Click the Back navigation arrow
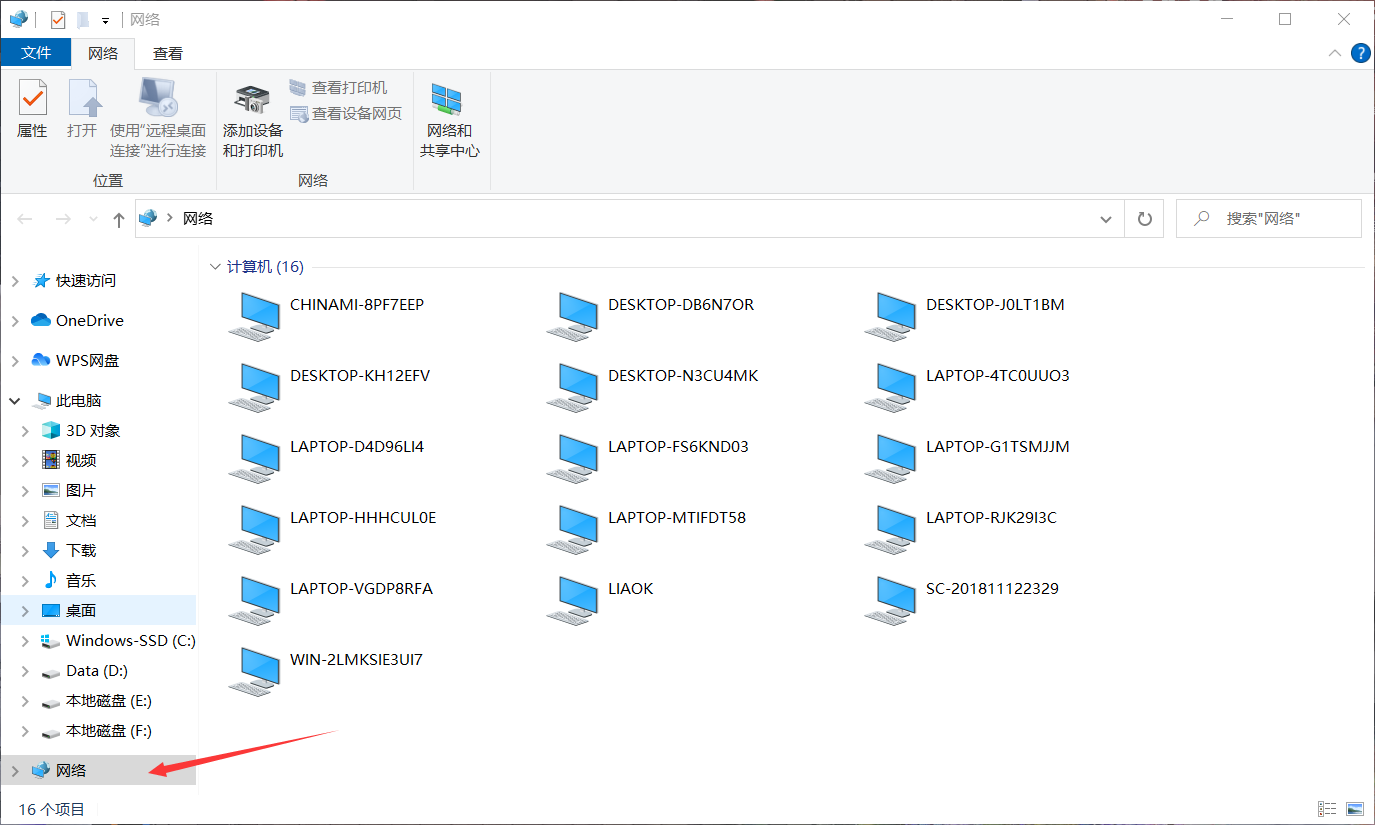Image resolution: width=1375 pixels, height=825 pixels. (26, 218)
